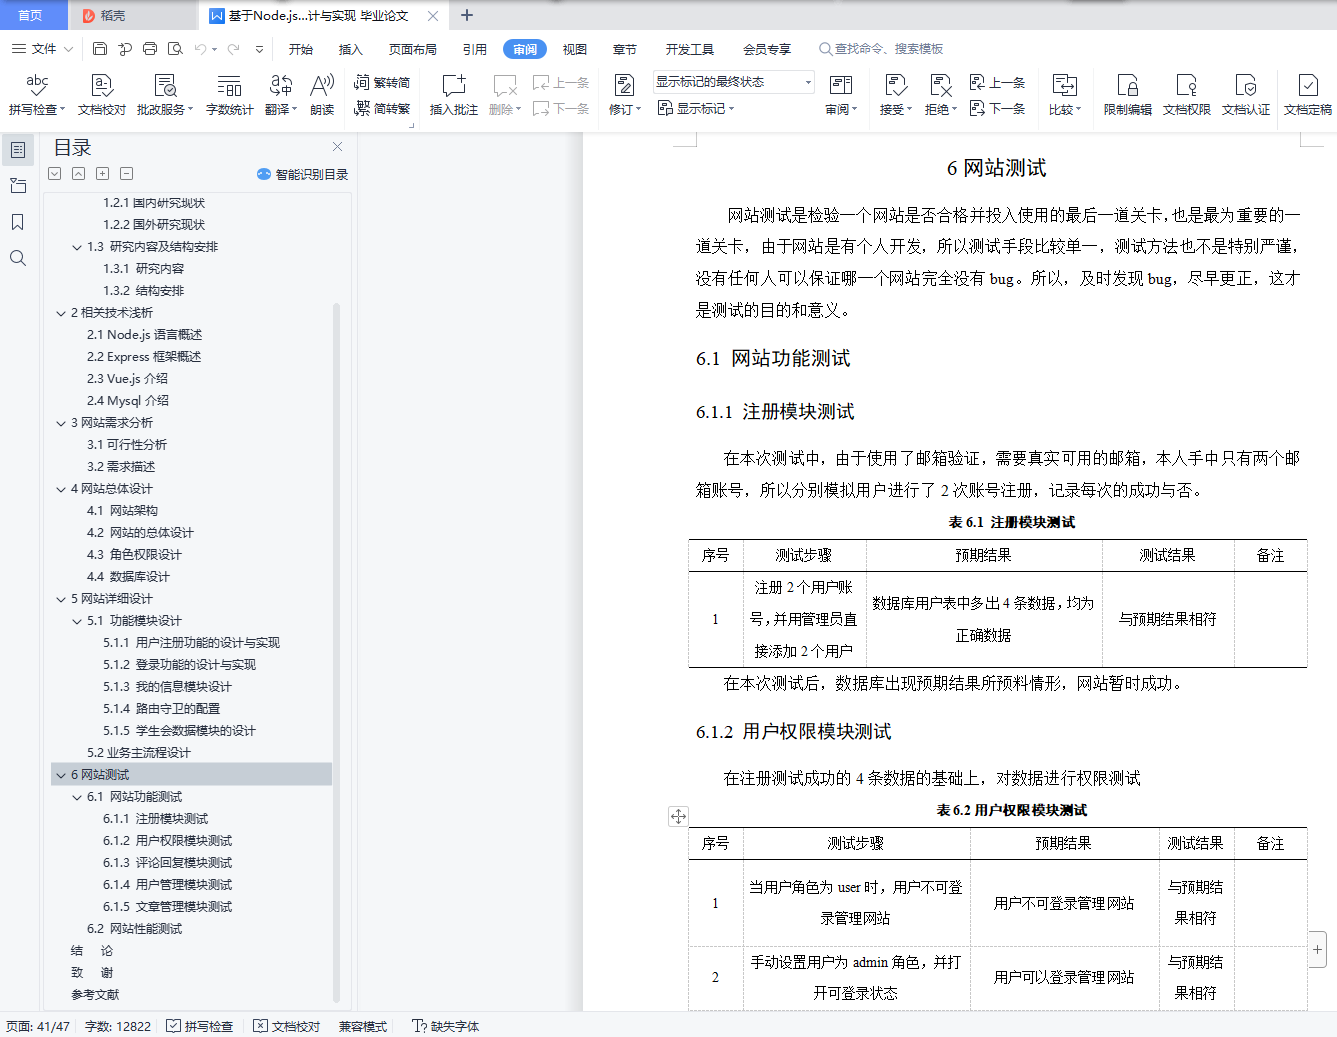Accept the change with 接受

pos(895,95)
